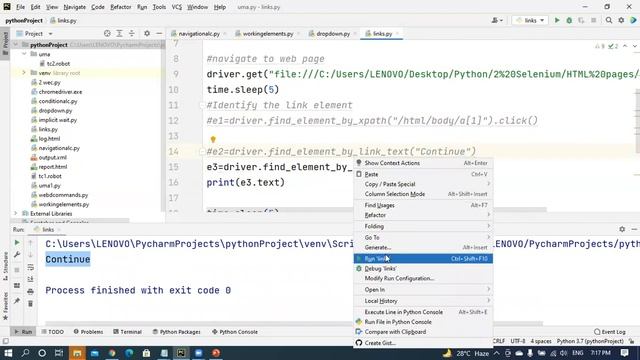Click the Debug bug icon in toolbar
The image size is (640, 360).
tap(569, 20)
